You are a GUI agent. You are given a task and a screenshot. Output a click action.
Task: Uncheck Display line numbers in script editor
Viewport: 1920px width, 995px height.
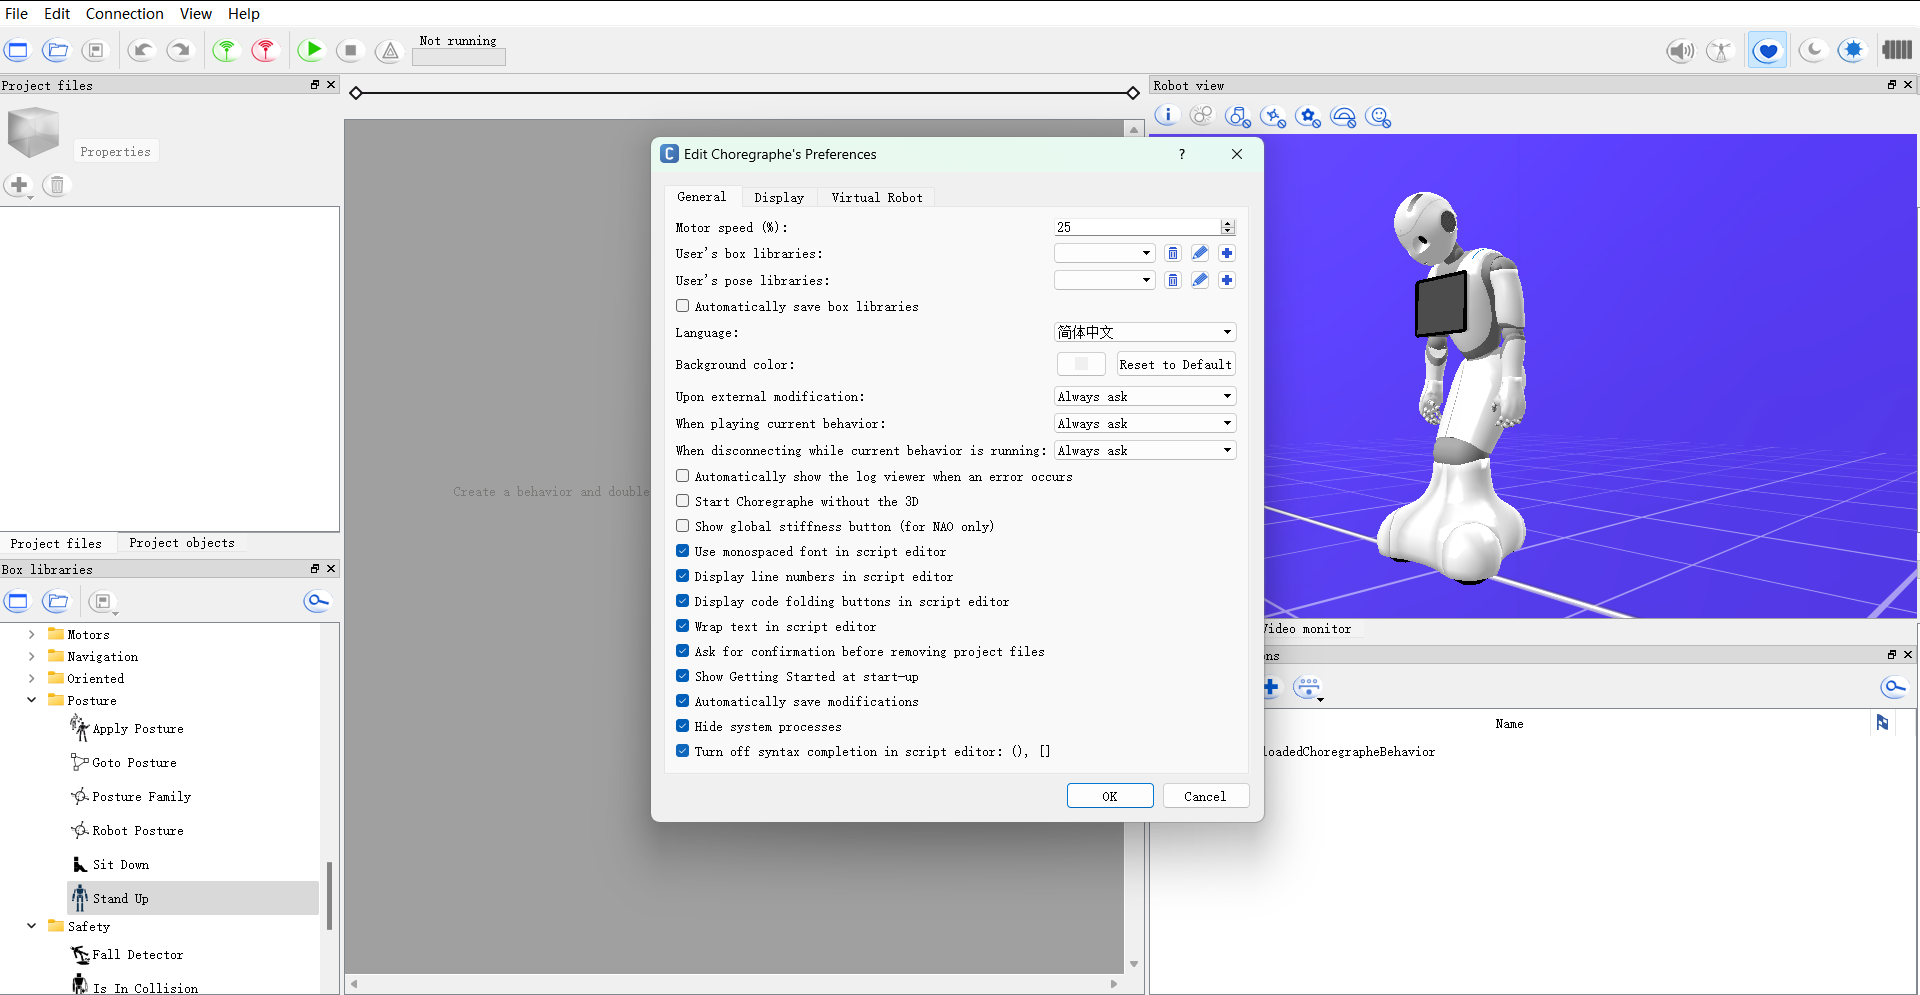[682, 576]
